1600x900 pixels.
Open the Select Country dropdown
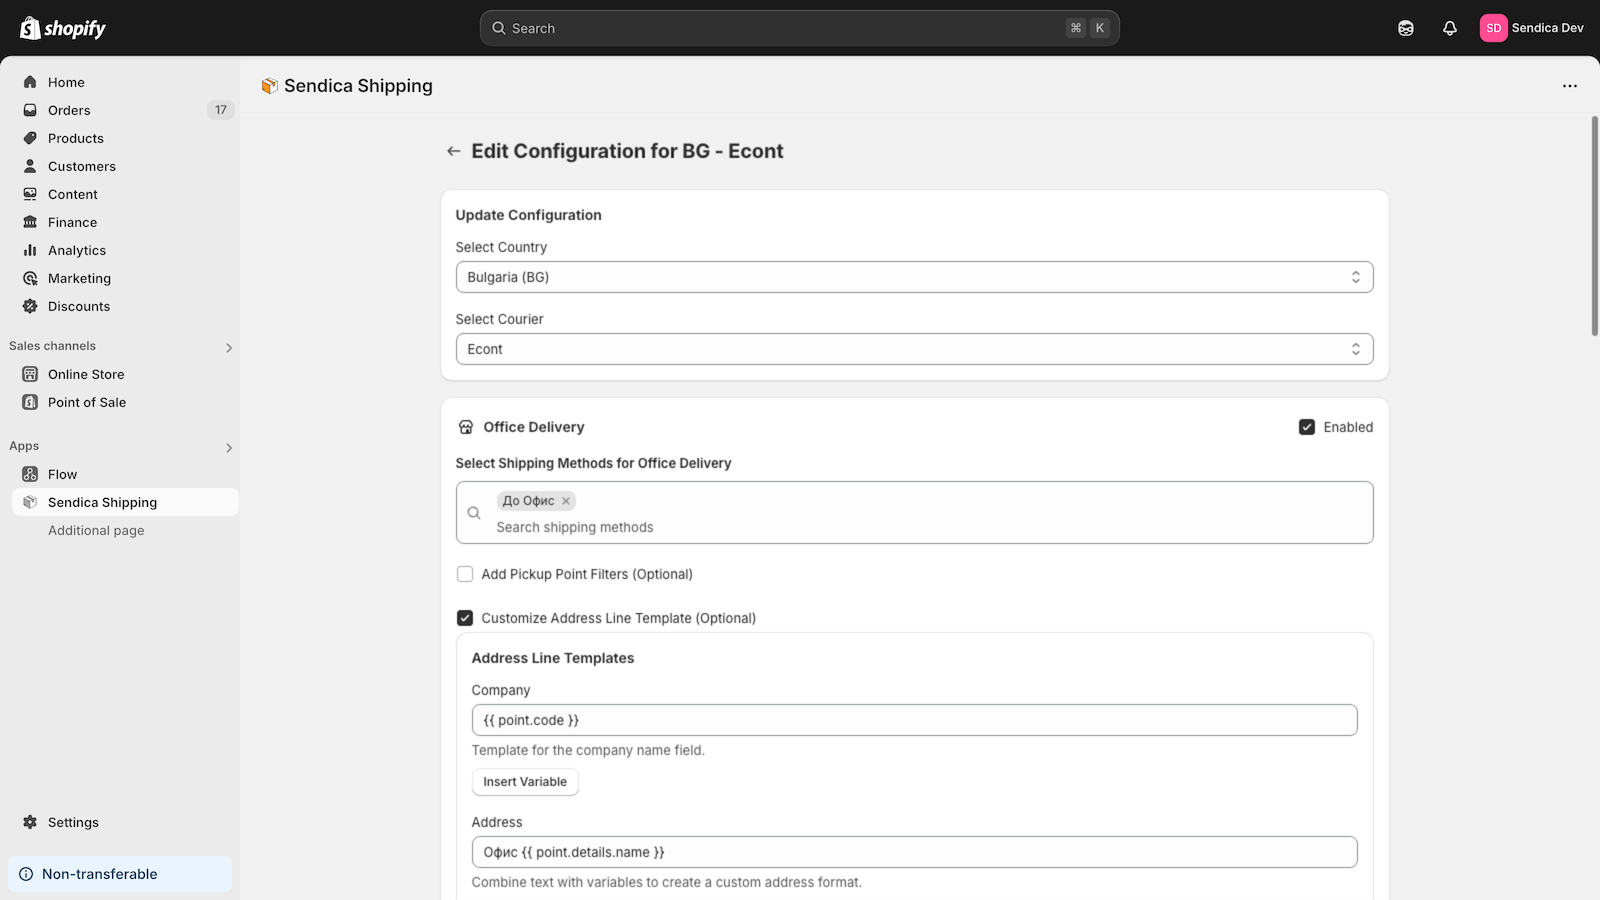pos(914,277)
